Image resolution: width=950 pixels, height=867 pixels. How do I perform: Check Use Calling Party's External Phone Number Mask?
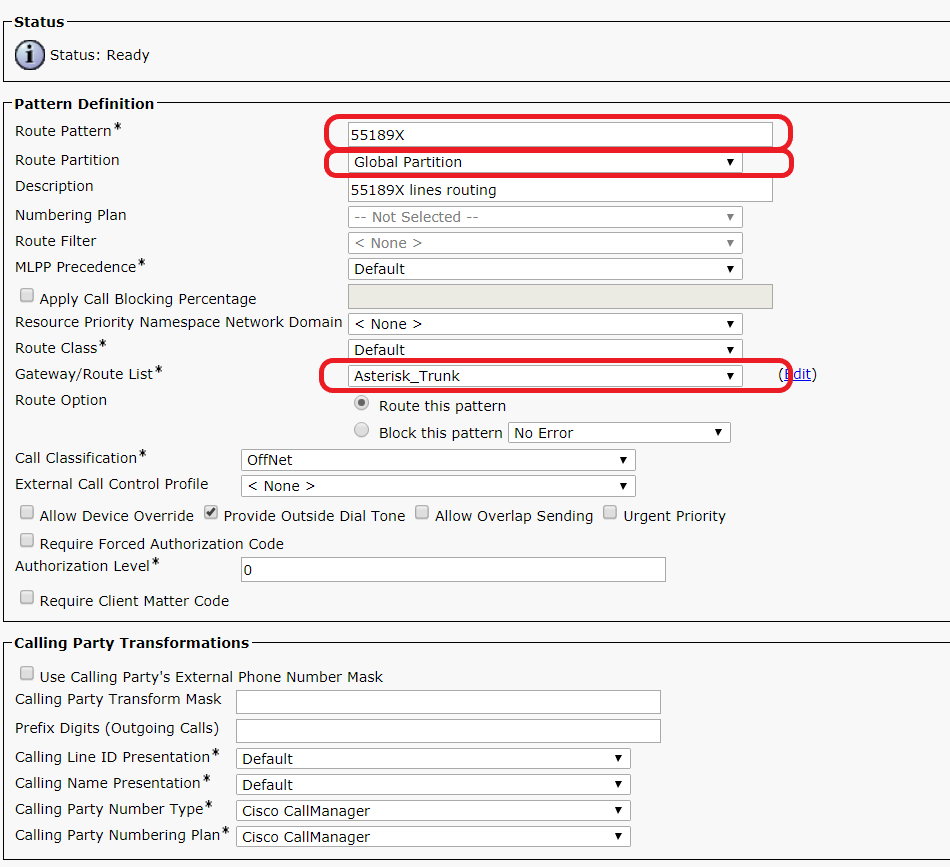tap(27, 673)
